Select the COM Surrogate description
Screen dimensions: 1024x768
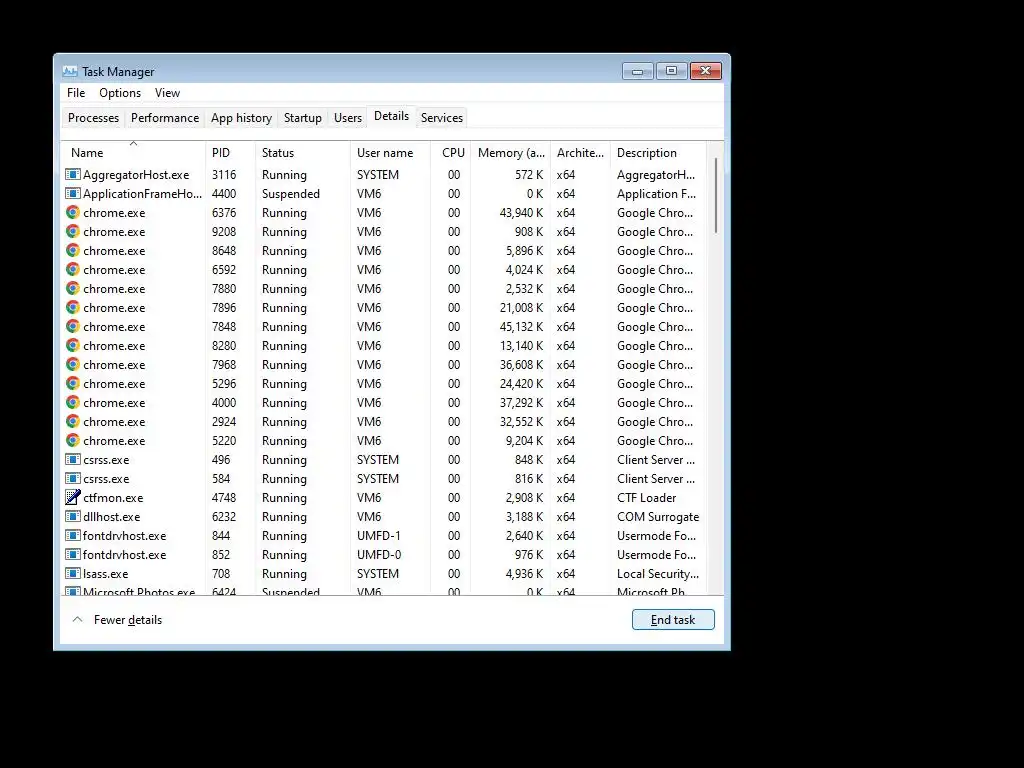coord(658,516)
